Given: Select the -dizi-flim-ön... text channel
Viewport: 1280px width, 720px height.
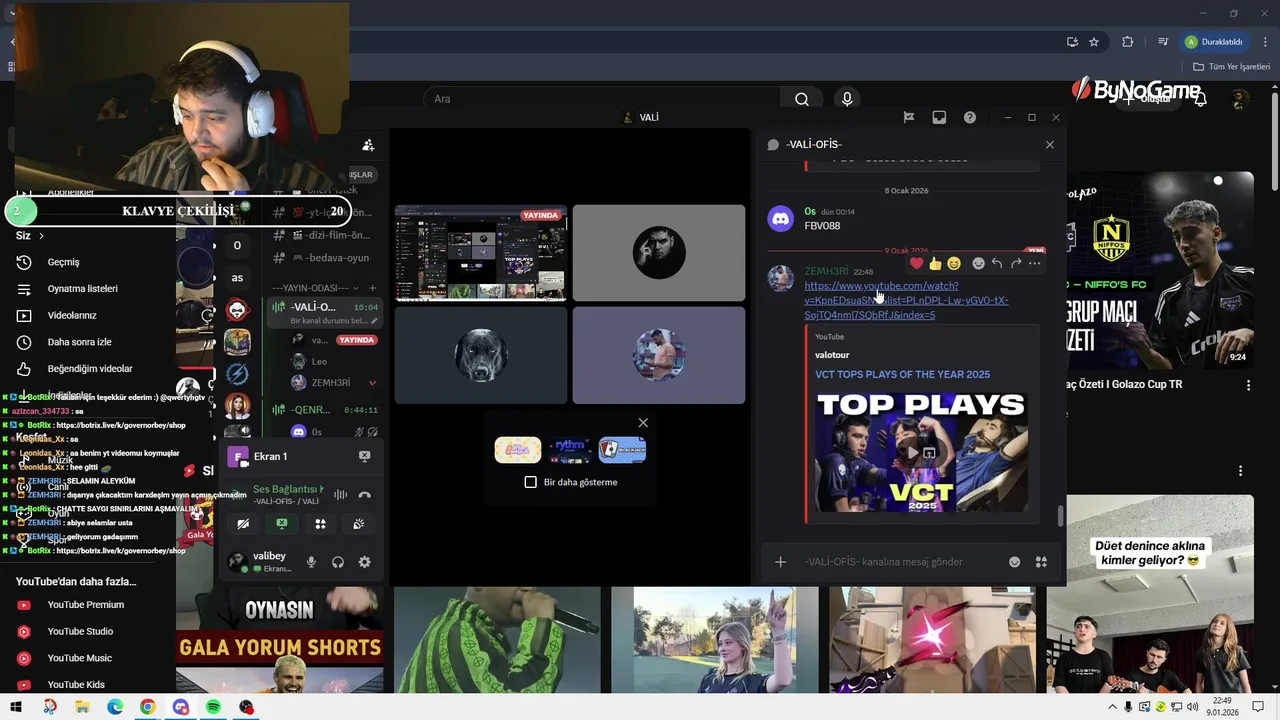Looking at the screenshot, I should (x=325, y=235).
